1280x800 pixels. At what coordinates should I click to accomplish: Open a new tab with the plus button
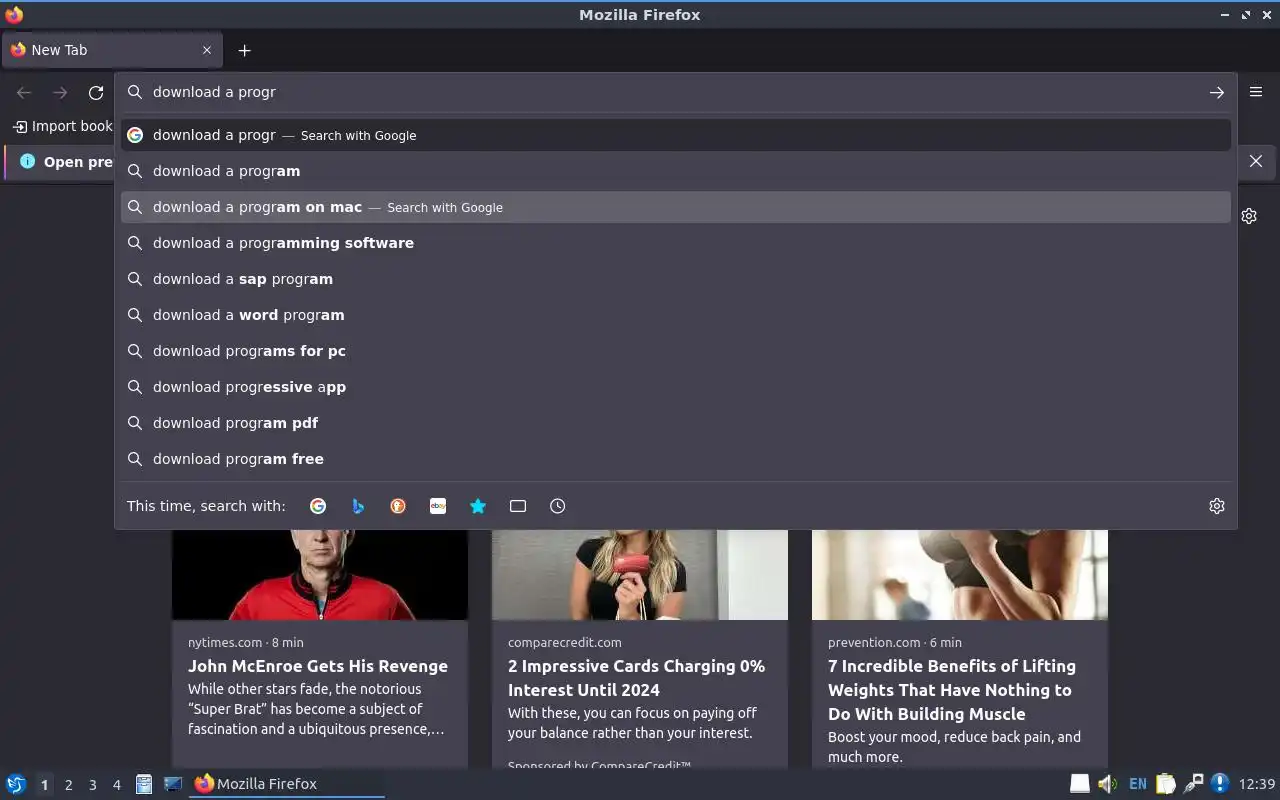[x=244, y=50]
